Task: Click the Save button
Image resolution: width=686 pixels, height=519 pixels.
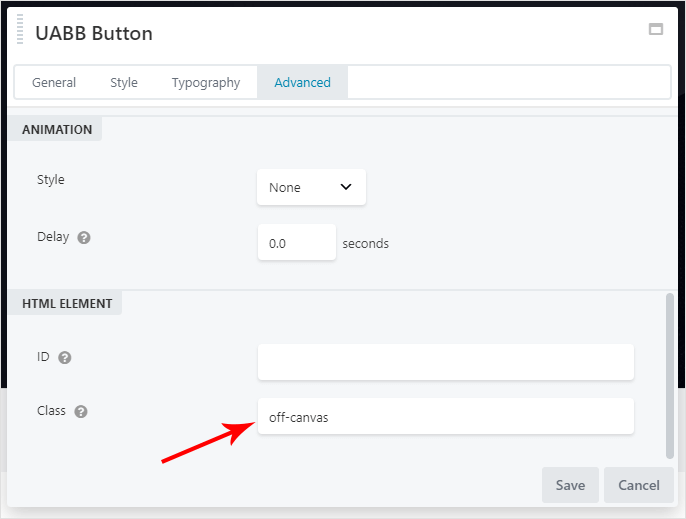Action: pos(570,485)
